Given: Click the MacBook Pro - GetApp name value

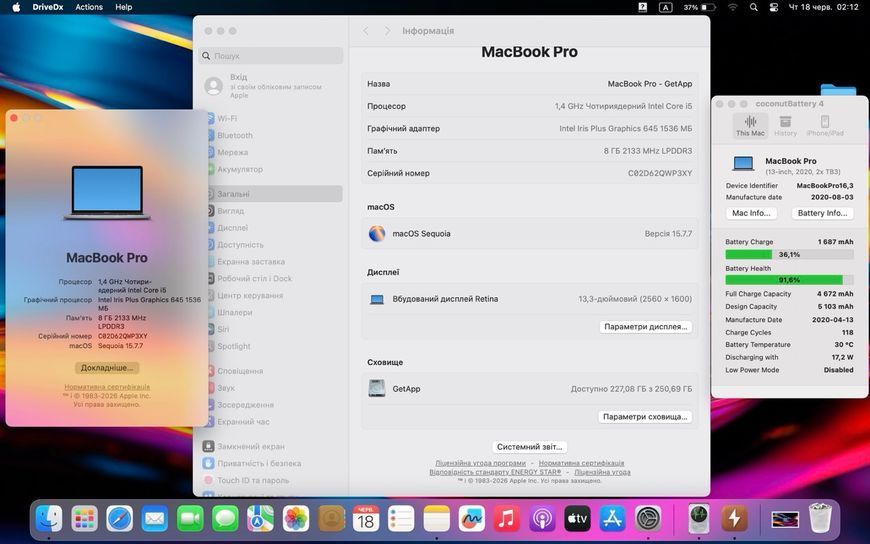Looking at the screenshot, I should pos(650,84).
